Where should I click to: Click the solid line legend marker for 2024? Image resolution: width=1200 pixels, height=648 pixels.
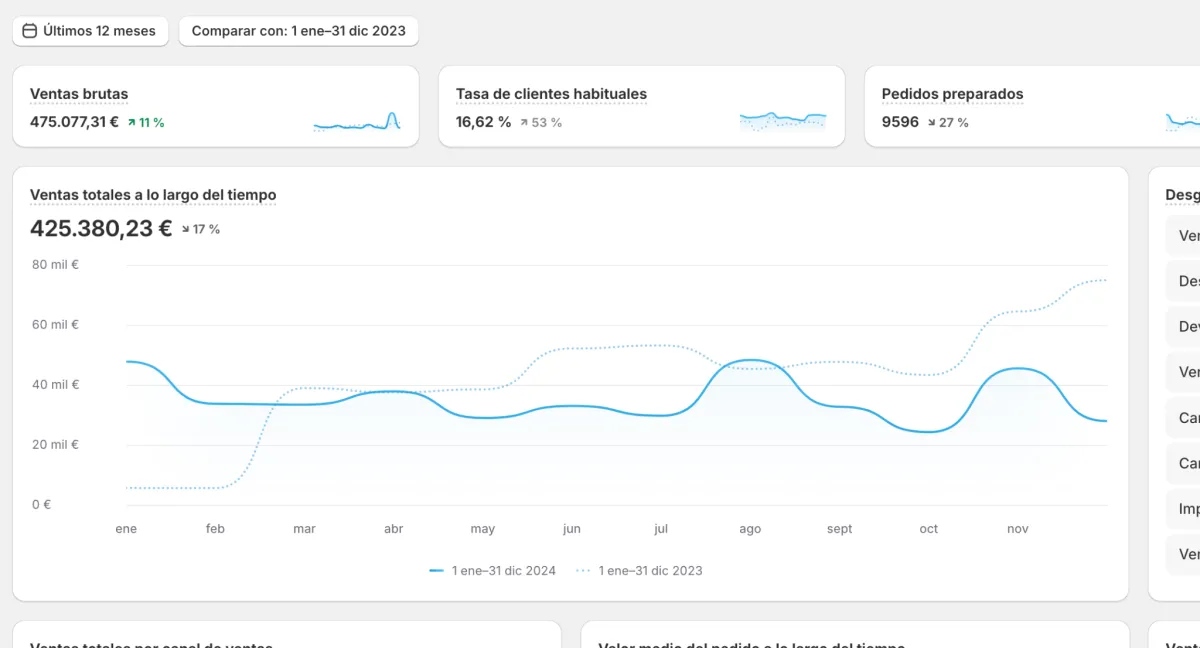[436, 571]
